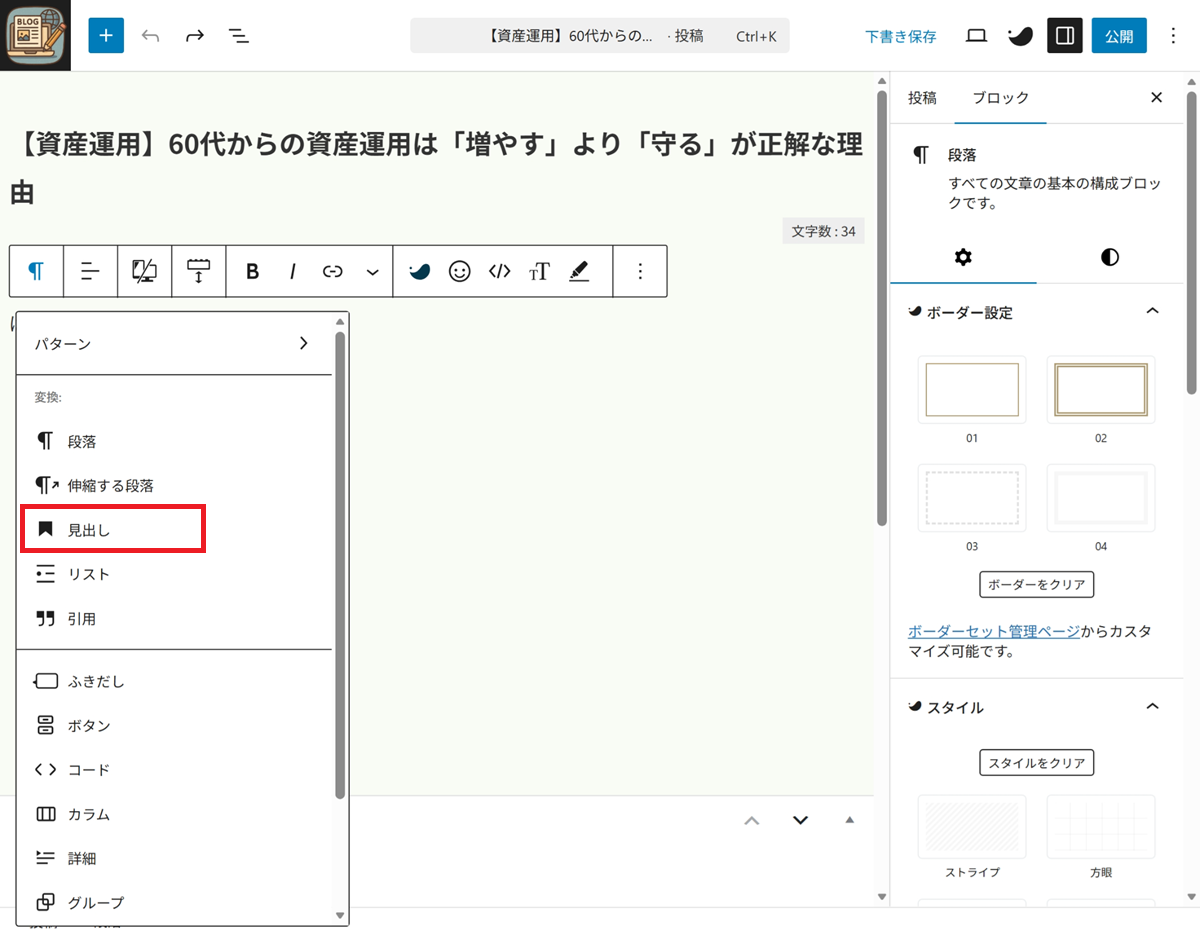The height and width of the screenshot is (934, 1200).
Task: Open the emoji smiley icon
Action: click(459, 272)
